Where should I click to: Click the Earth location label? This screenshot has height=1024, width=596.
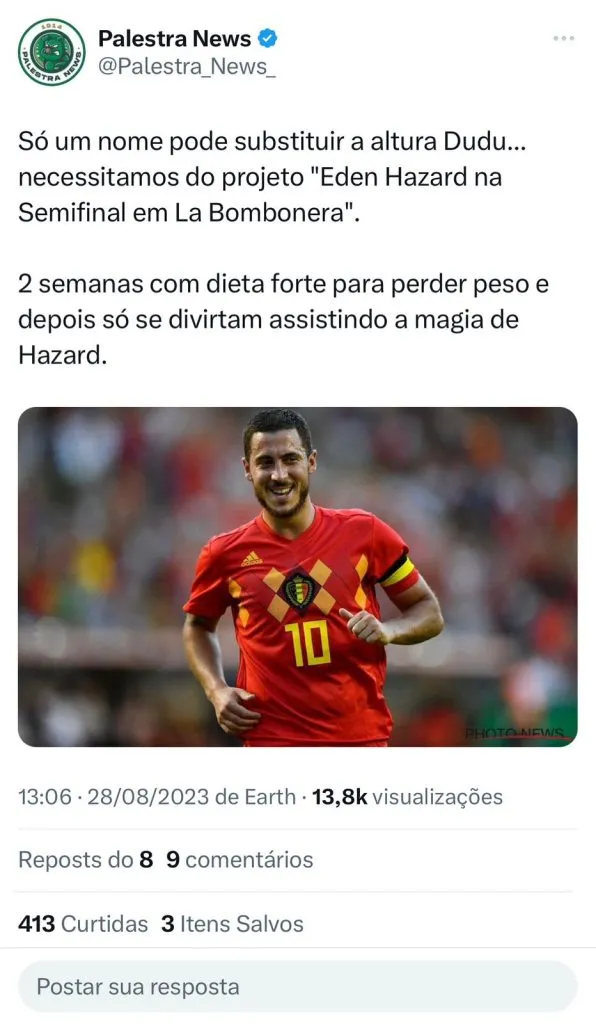tap(270, 797)
